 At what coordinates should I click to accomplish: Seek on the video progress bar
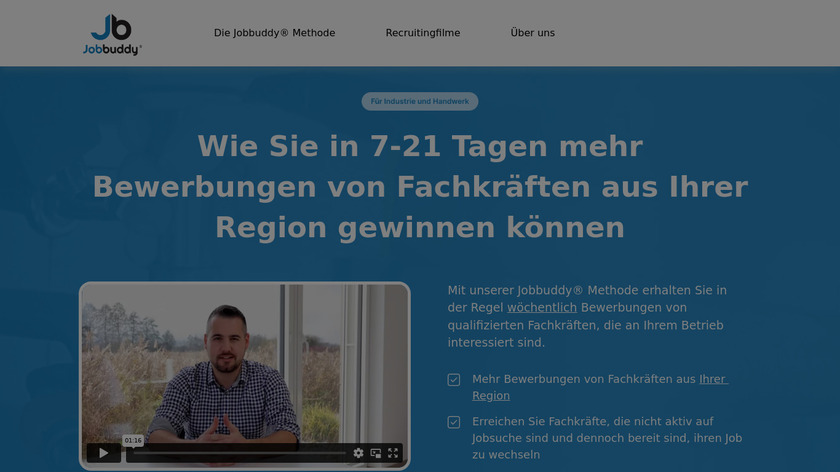coord(239,453)
